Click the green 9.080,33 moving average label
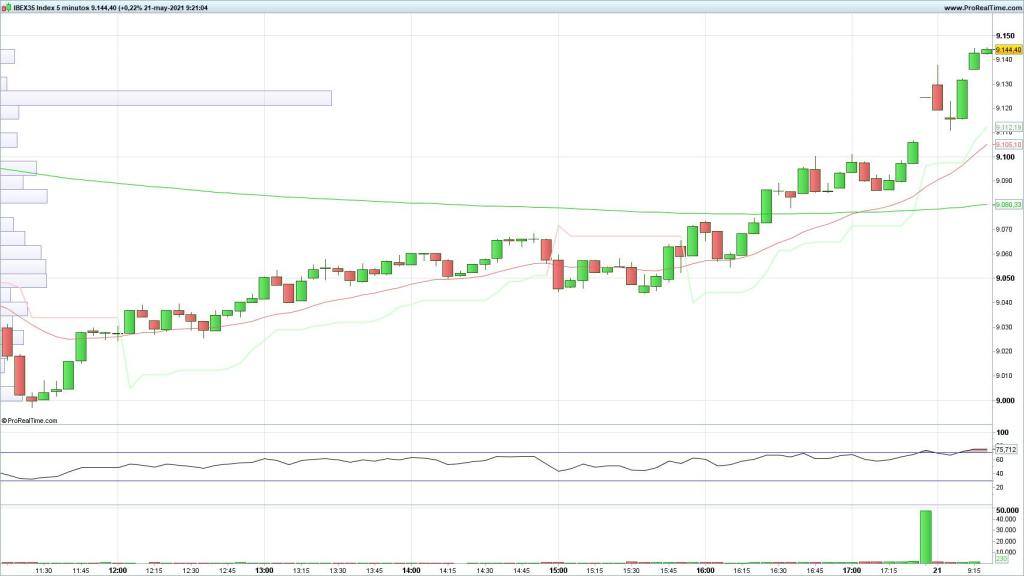 coord(1006,205)
